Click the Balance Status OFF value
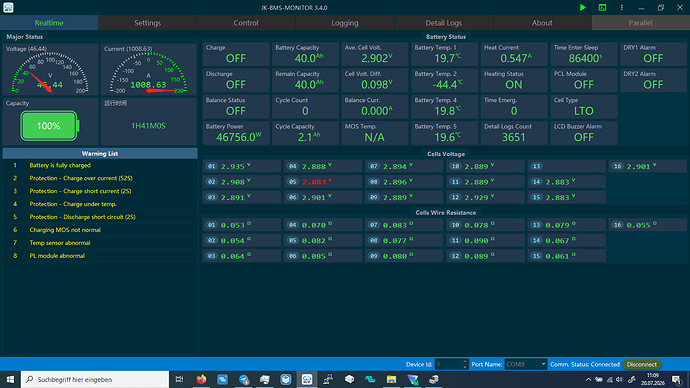Image resolution: width=690 pixels, height=388 pixels. [235, 111]
